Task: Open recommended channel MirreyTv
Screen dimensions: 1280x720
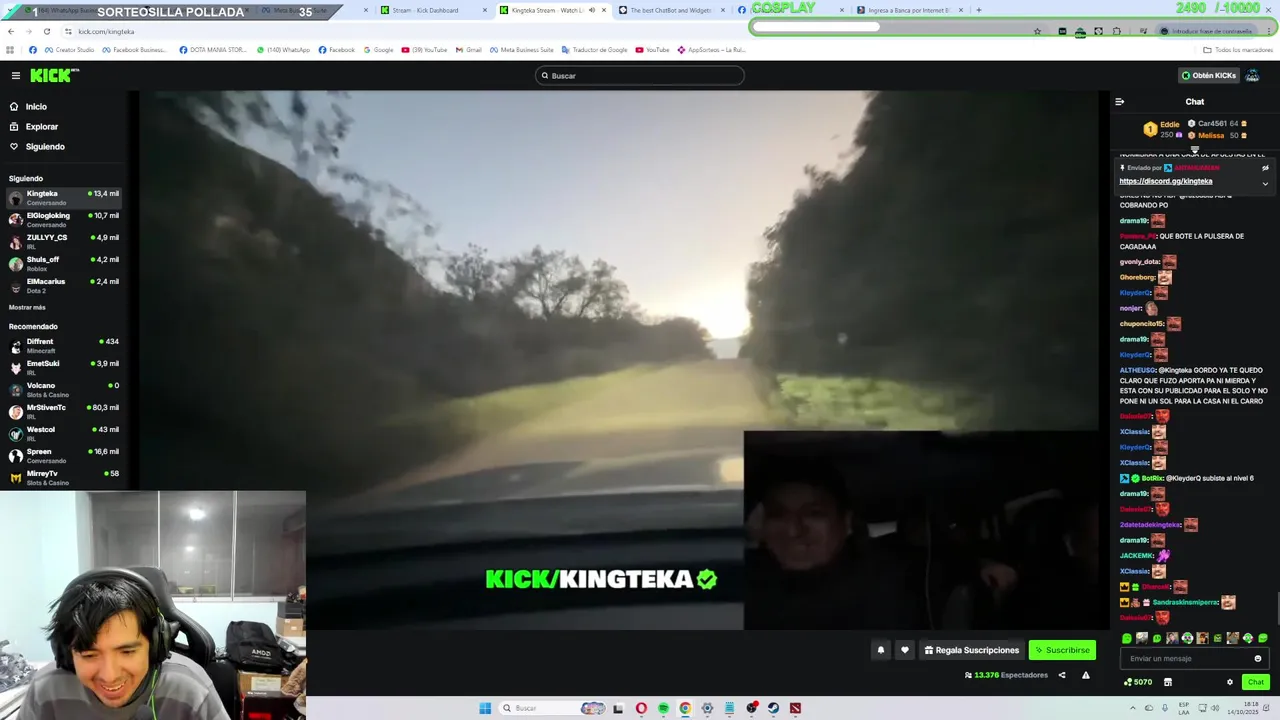Action: (64, 477)
